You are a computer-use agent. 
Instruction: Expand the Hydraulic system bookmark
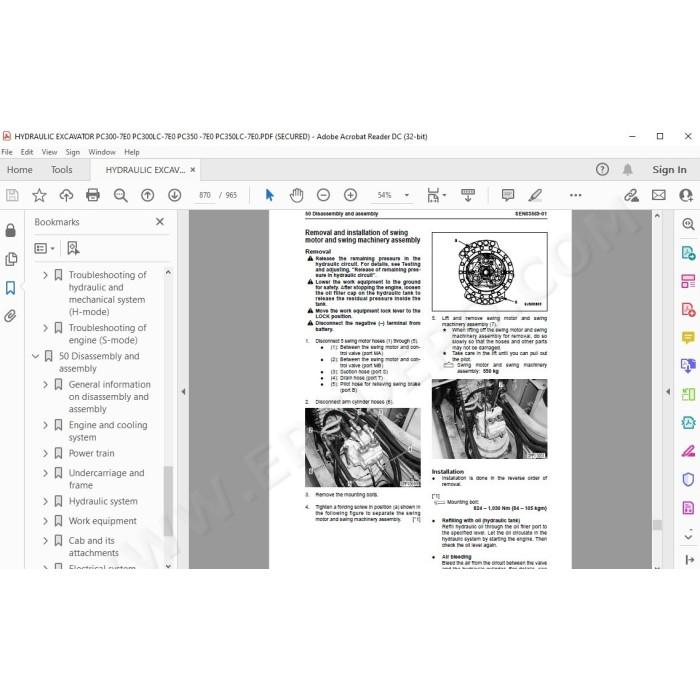[45, 501]
